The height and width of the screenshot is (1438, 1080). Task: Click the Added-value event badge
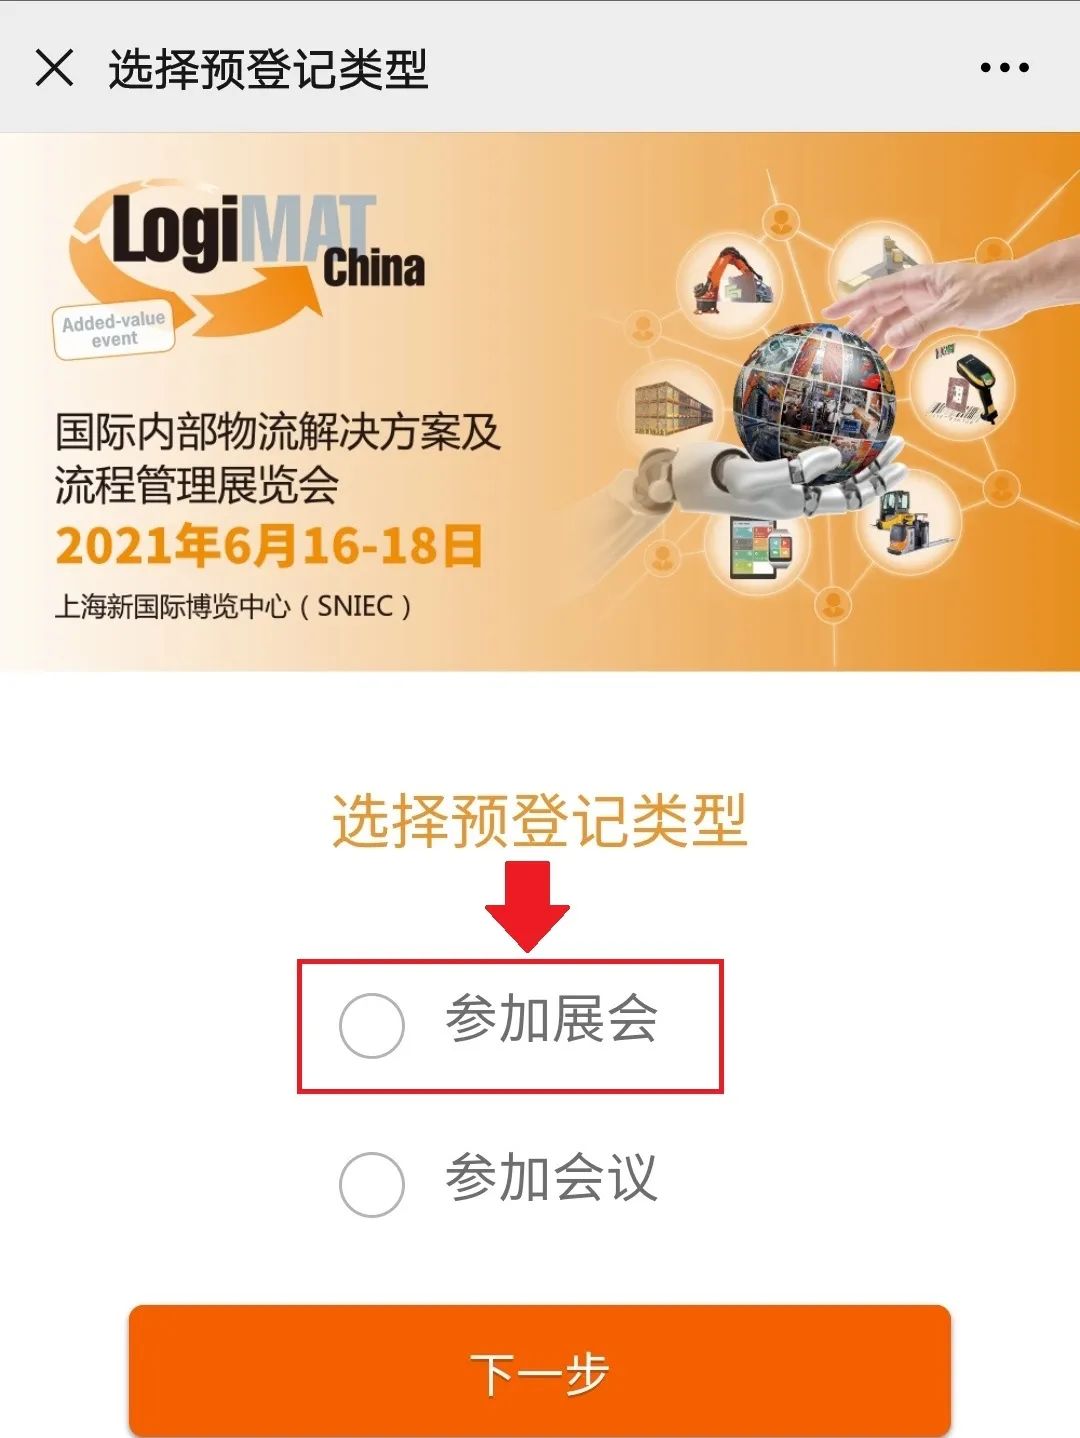coord(113,329)
